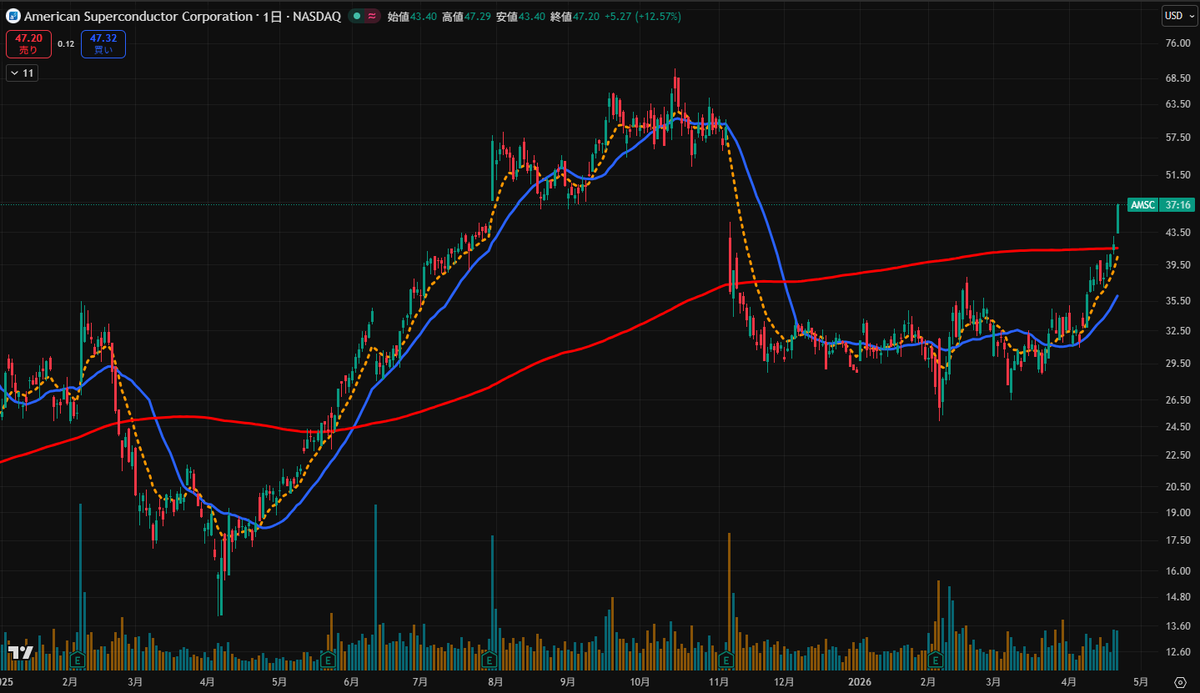
Task: Click the green market status dot
Action: coord(357,17)
